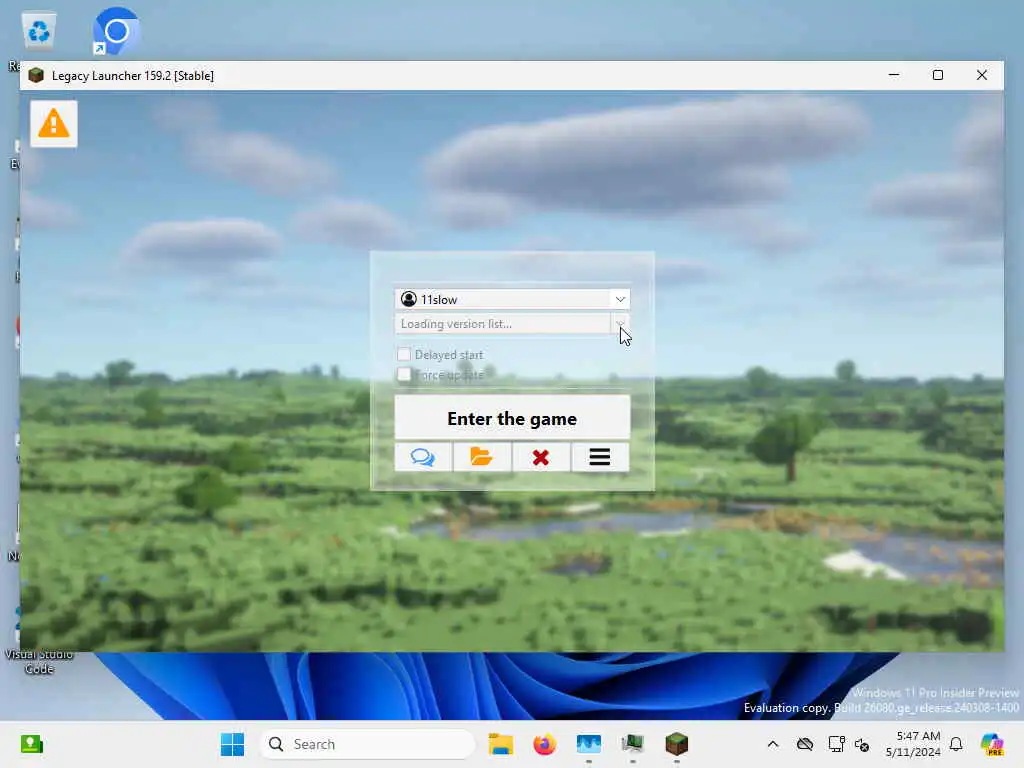The width and height of the screenshot is (1024, 768).
Task: Open the taskbar app left of Minecraft block
Action: tap(632, 744)
